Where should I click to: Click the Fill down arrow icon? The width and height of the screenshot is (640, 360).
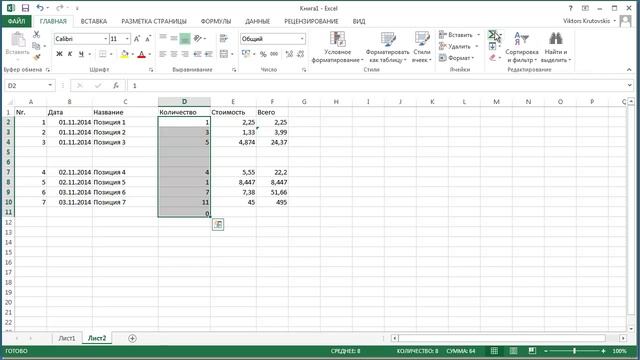(x=493, y=47)
